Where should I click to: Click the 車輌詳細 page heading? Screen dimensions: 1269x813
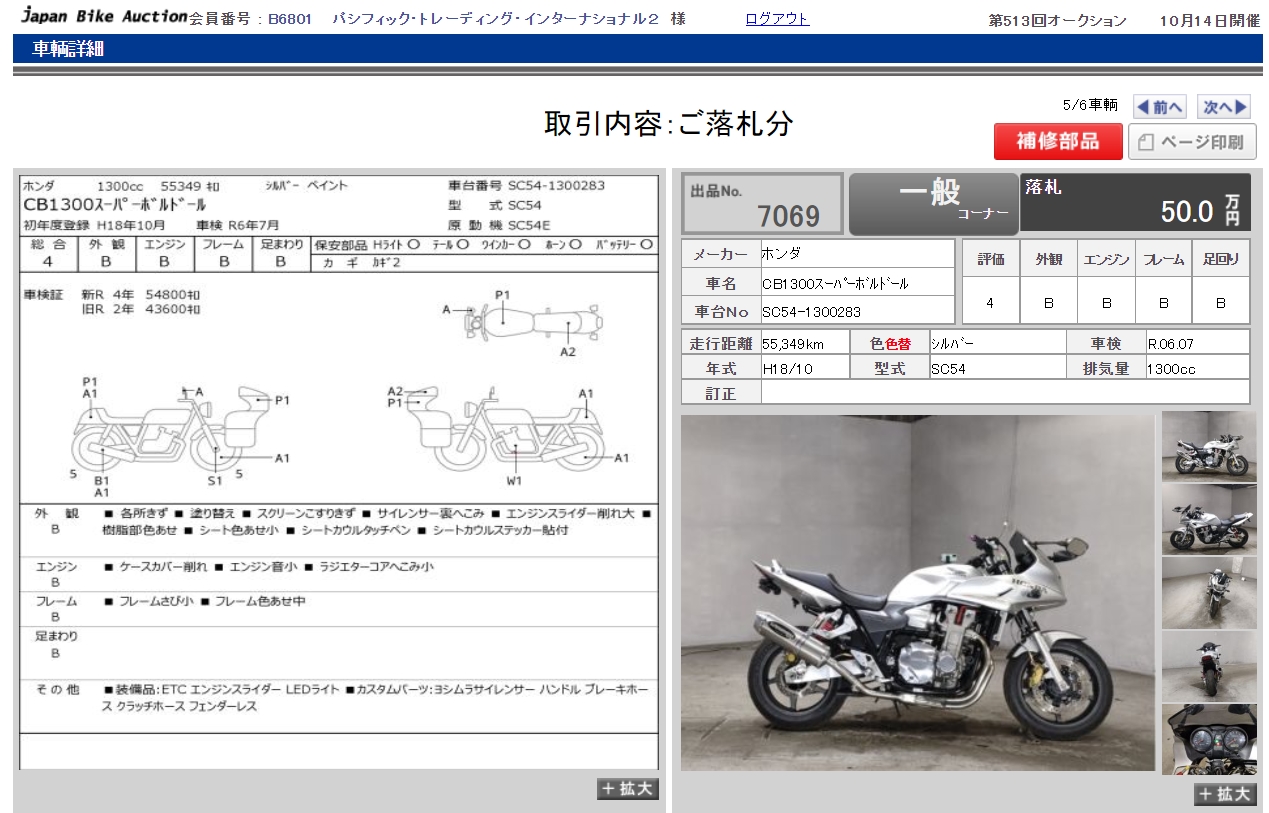(68, 48)
